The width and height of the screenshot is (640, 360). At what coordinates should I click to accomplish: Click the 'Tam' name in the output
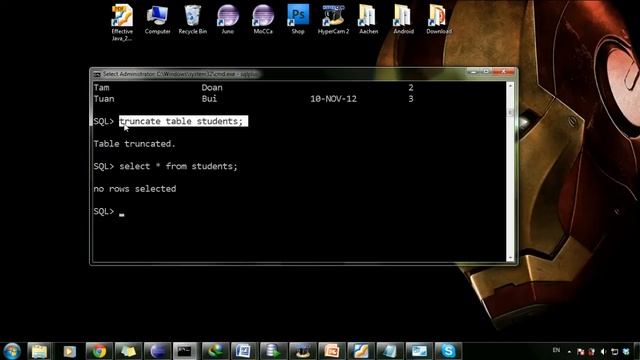click(101, 87)
